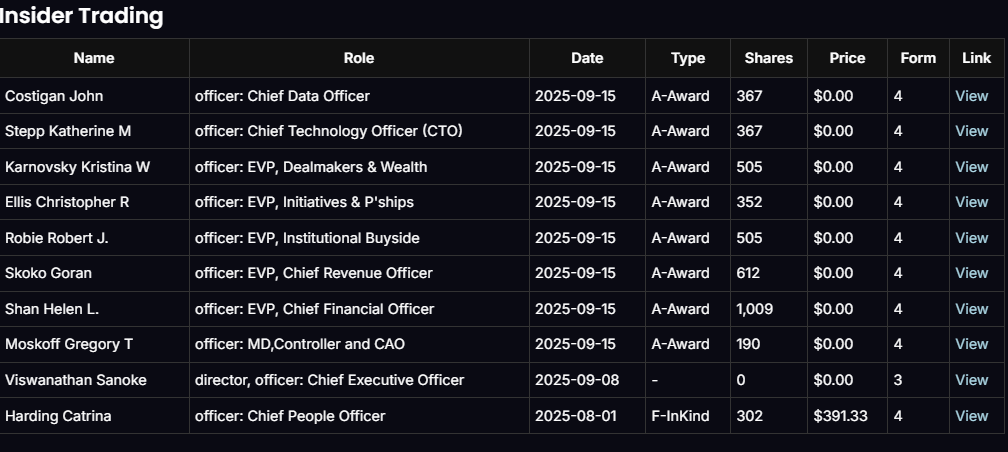Viewport: 1008px width, 452px height.
Task: Click the Role column header
Action: [358, 58]
